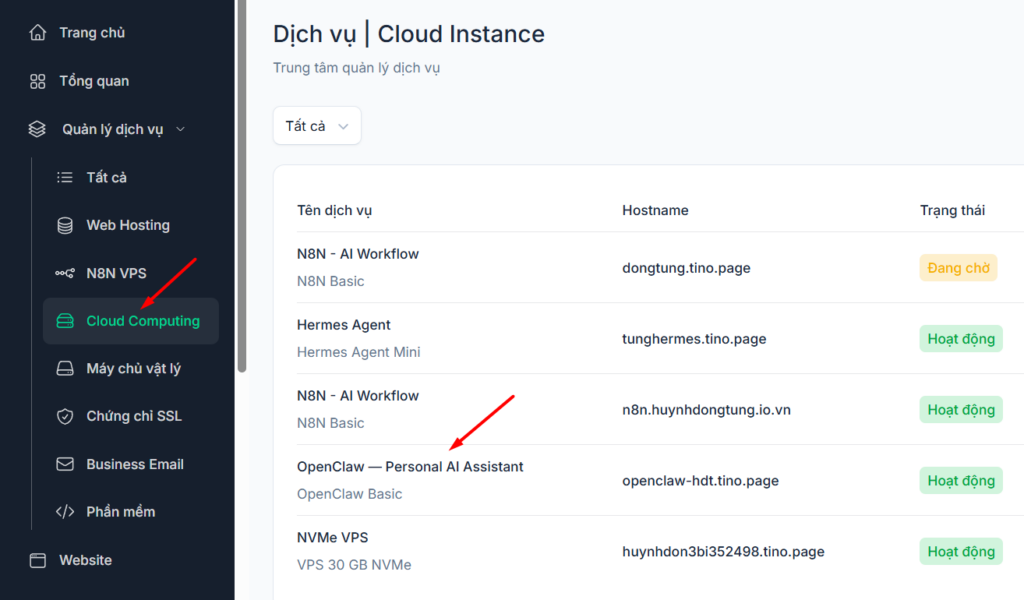The image size is (1024, 600).
Task: Open Tổng quan in the sidebar
Action: [94, 81]
